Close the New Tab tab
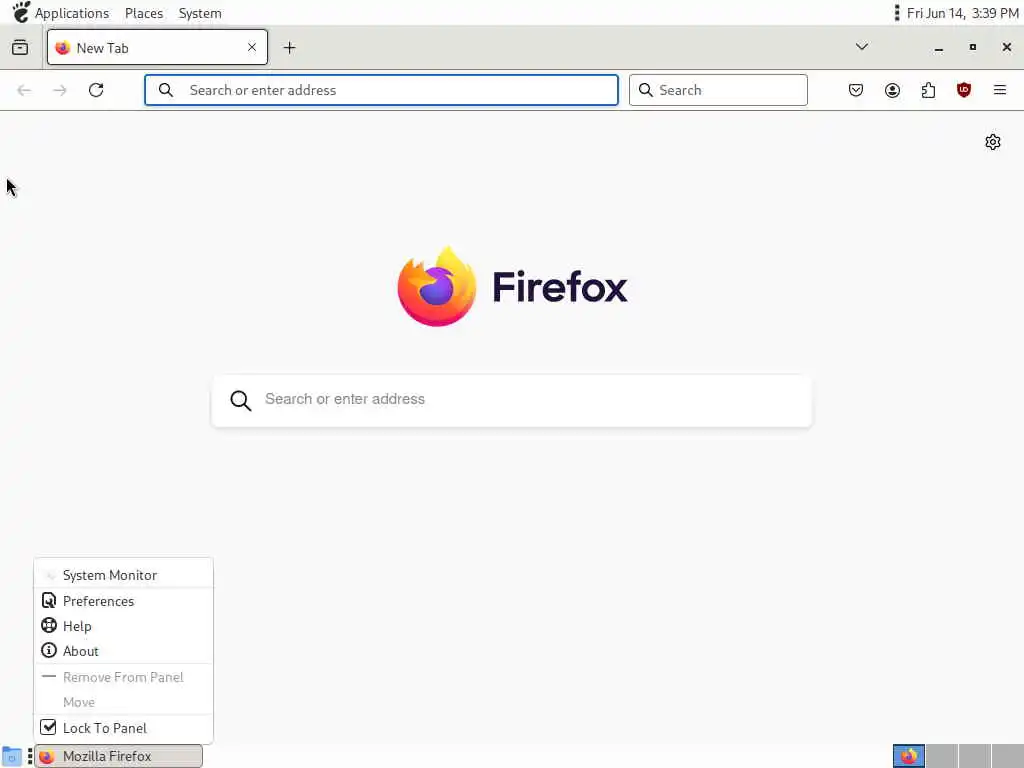 coord(252,47)
